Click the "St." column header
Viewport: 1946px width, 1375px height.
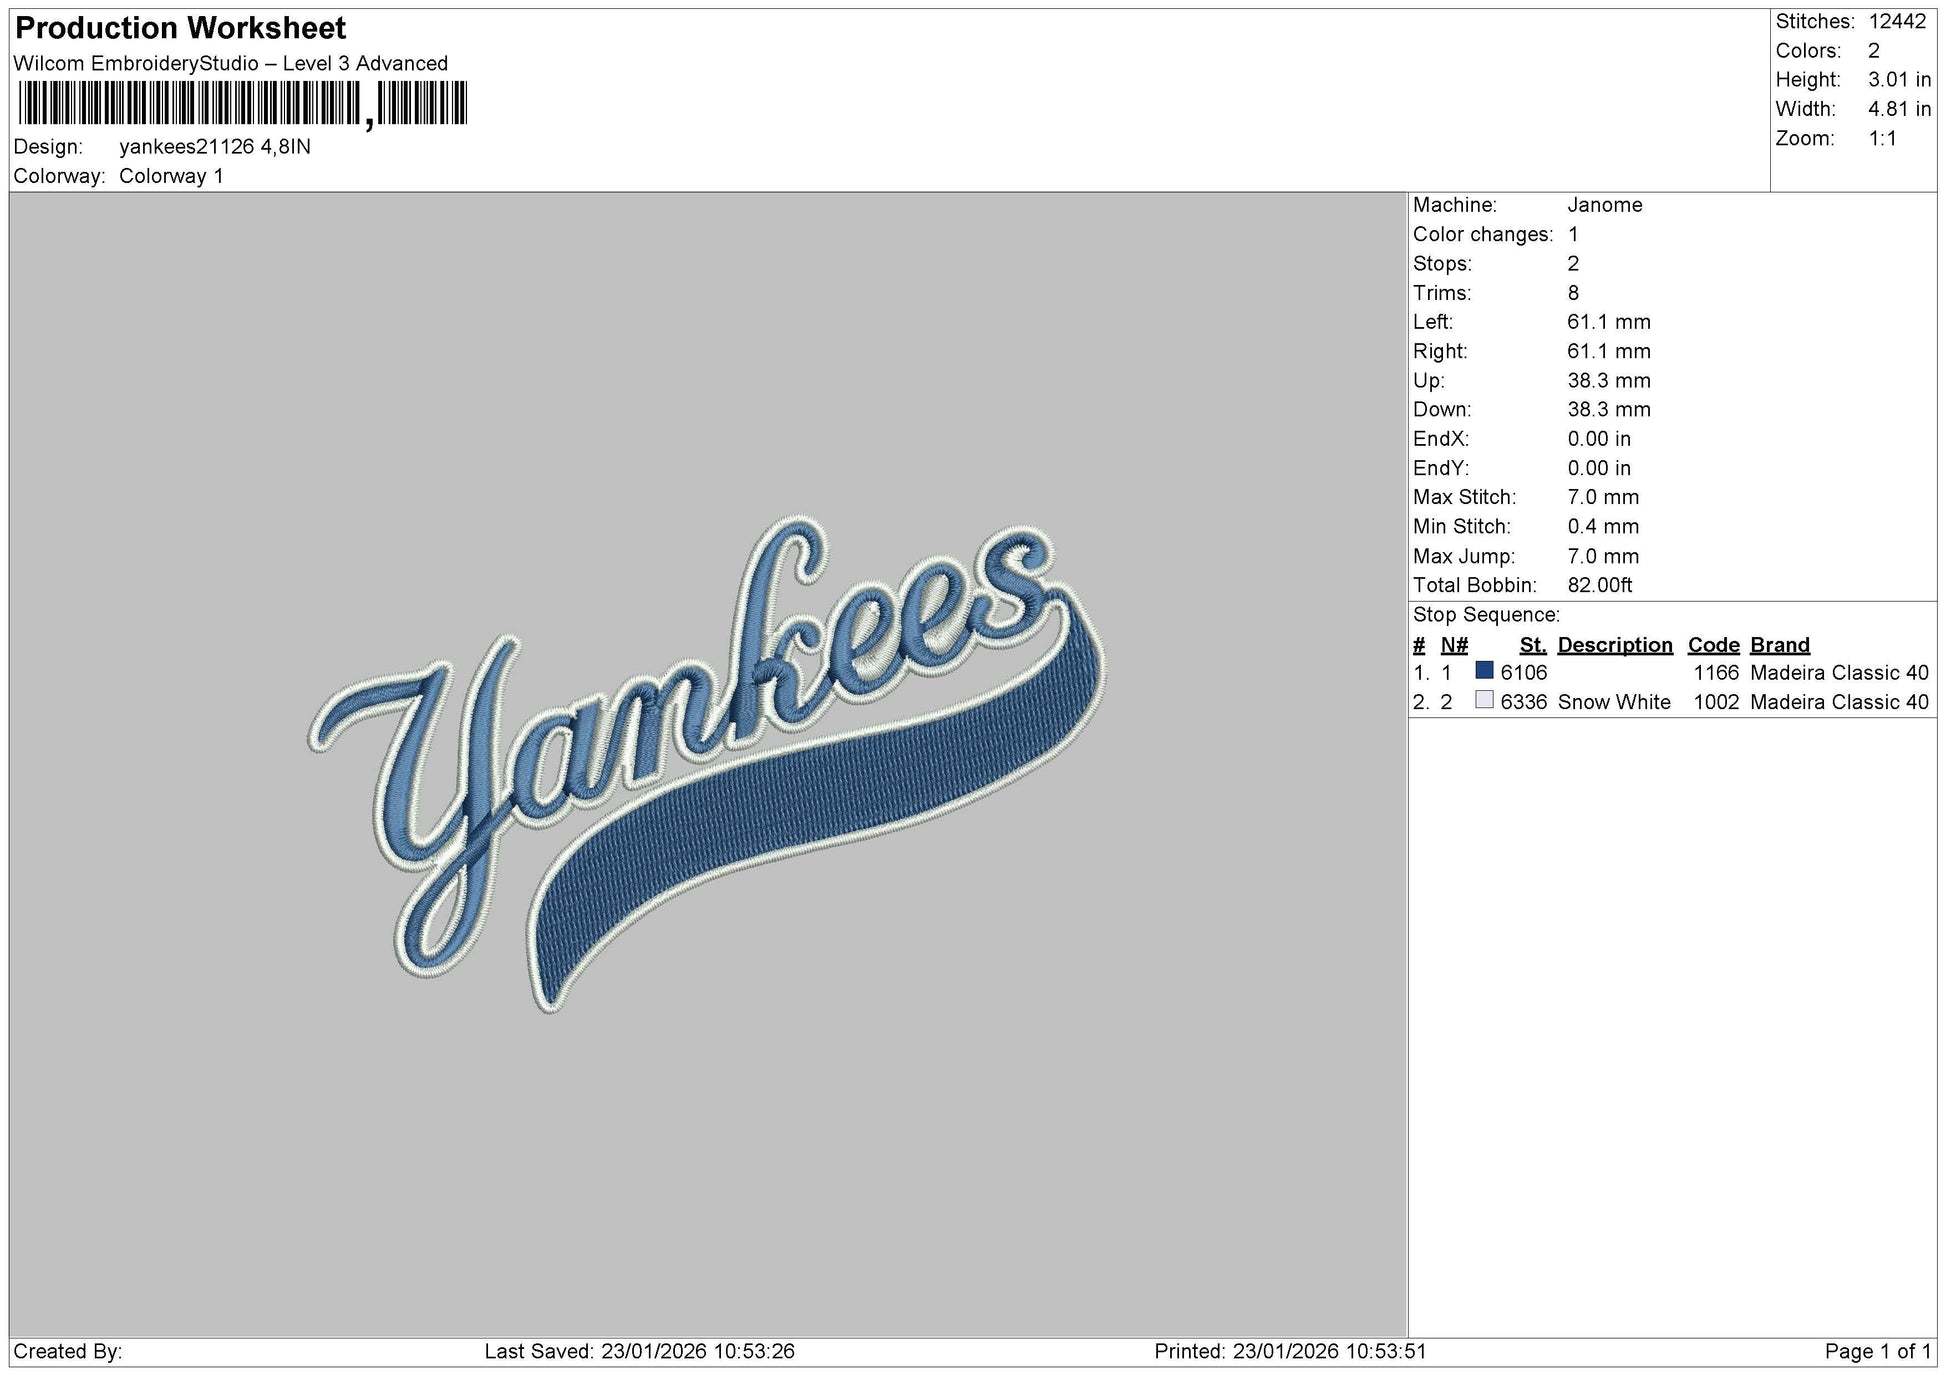click(1532, 645)
